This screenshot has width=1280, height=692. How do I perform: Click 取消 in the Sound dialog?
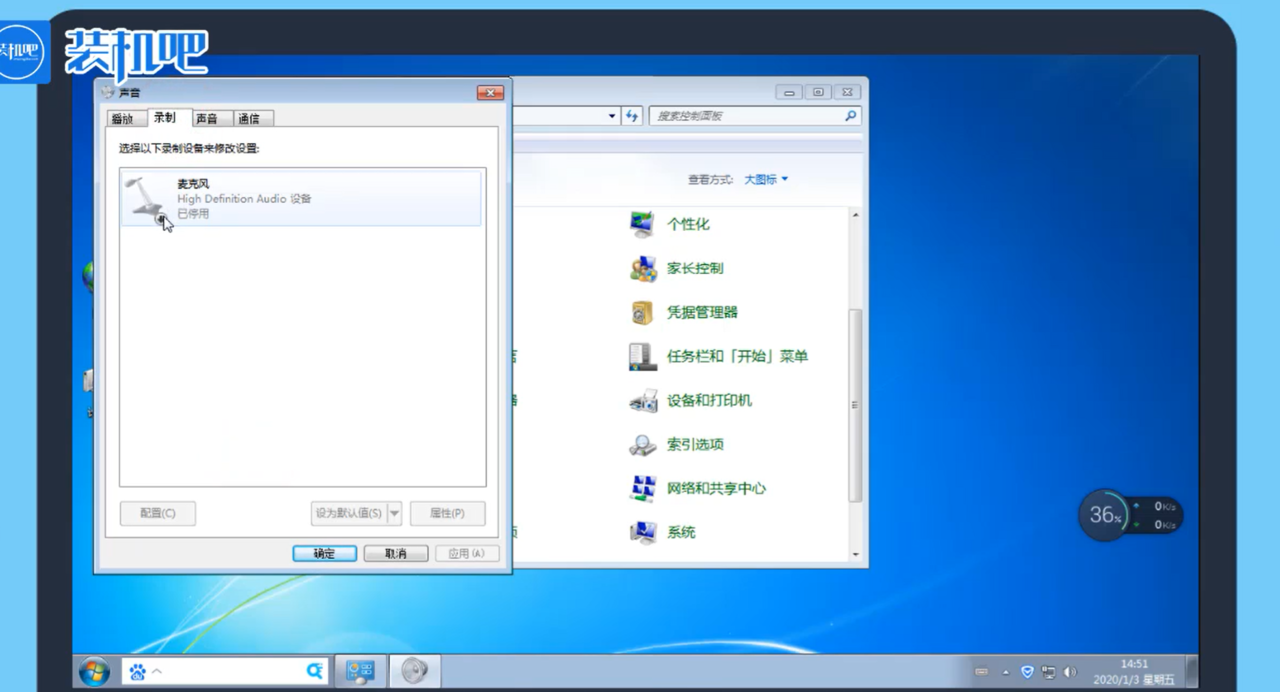click(x=396, y=553)
